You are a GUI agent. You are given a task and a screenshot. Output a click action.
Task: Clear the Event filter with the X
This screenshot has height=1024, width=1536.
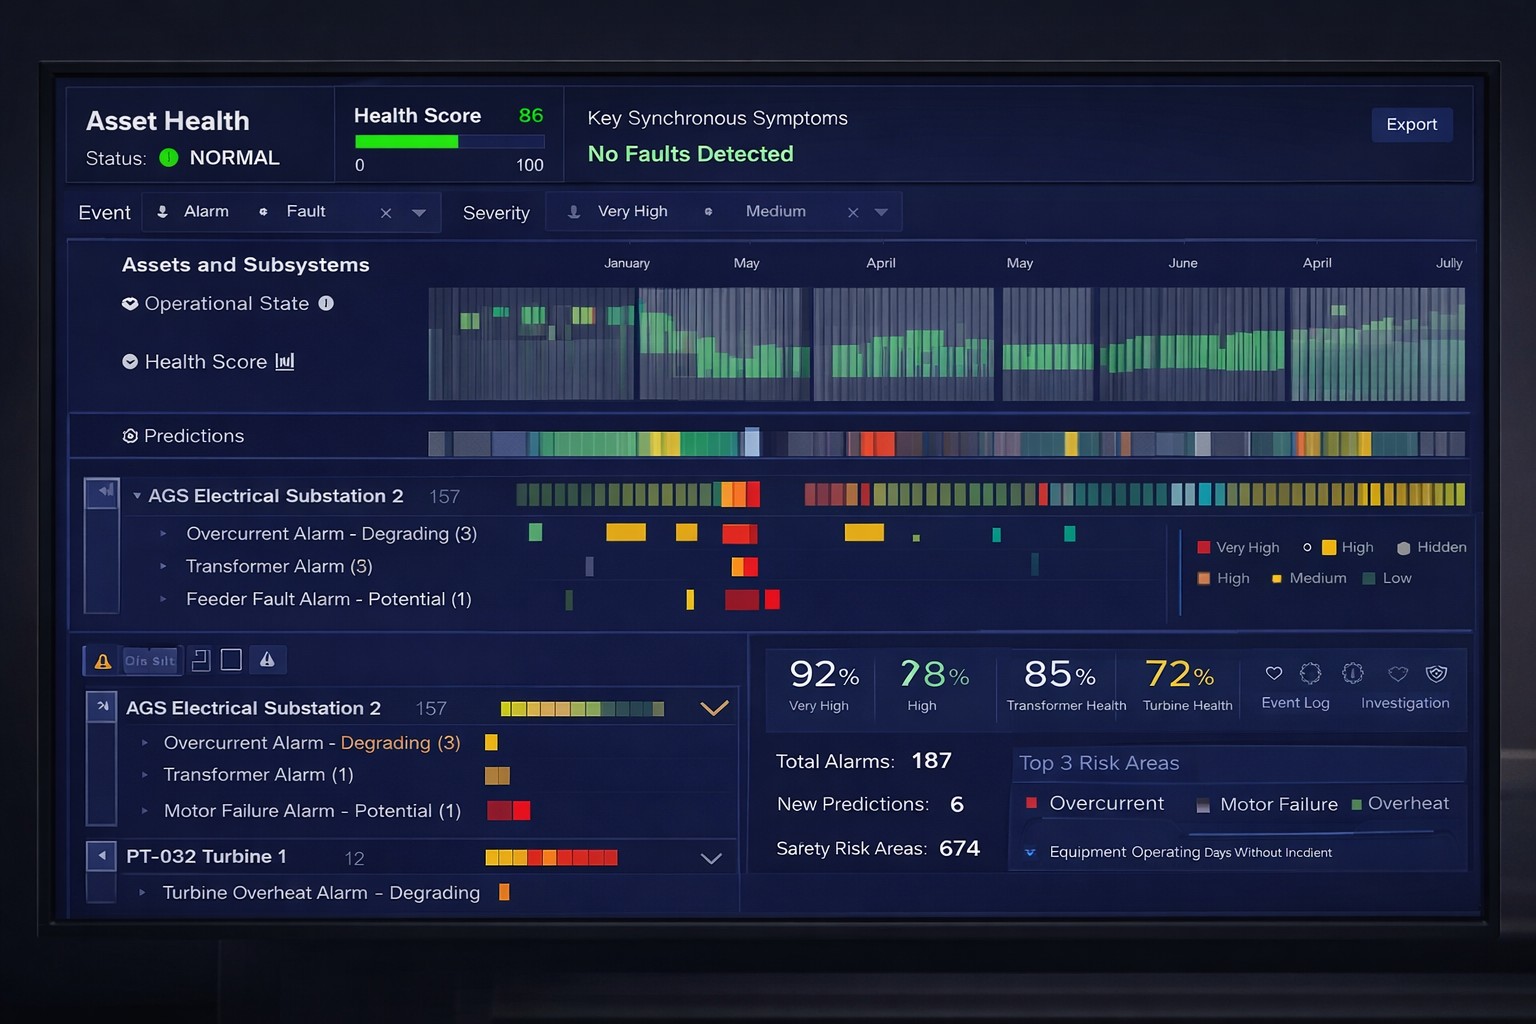tap(386, 213)
